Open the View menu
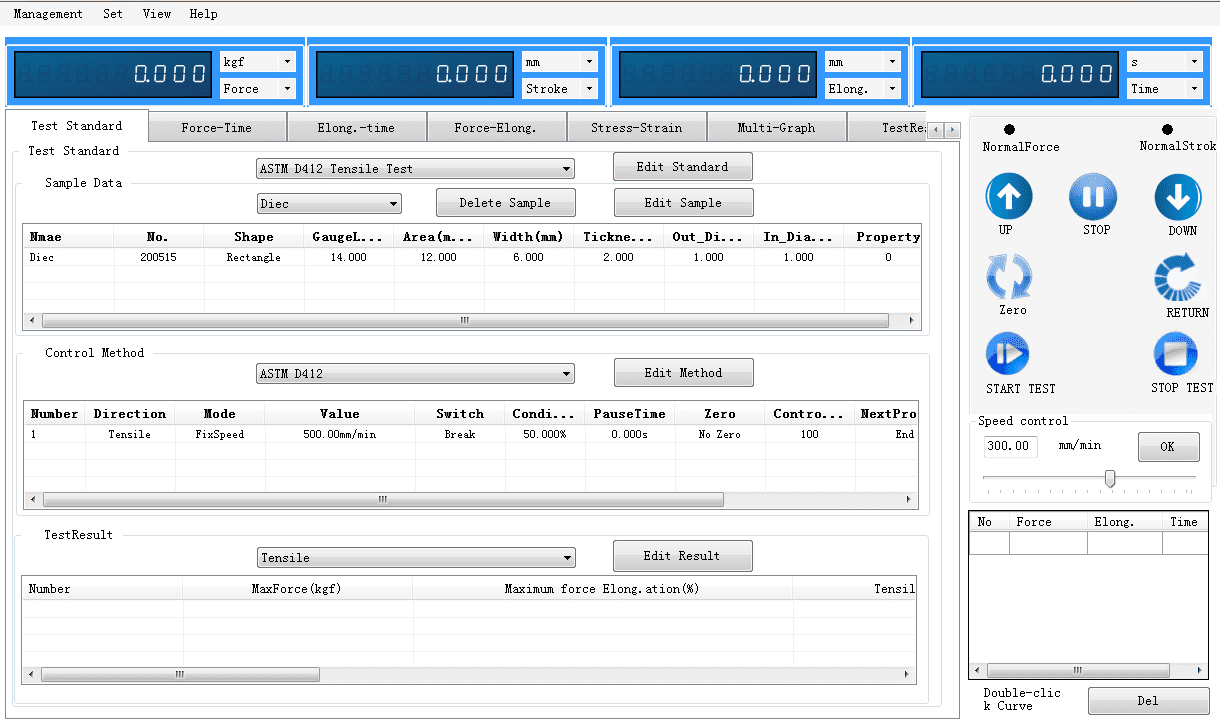 (x=156, y=14)
